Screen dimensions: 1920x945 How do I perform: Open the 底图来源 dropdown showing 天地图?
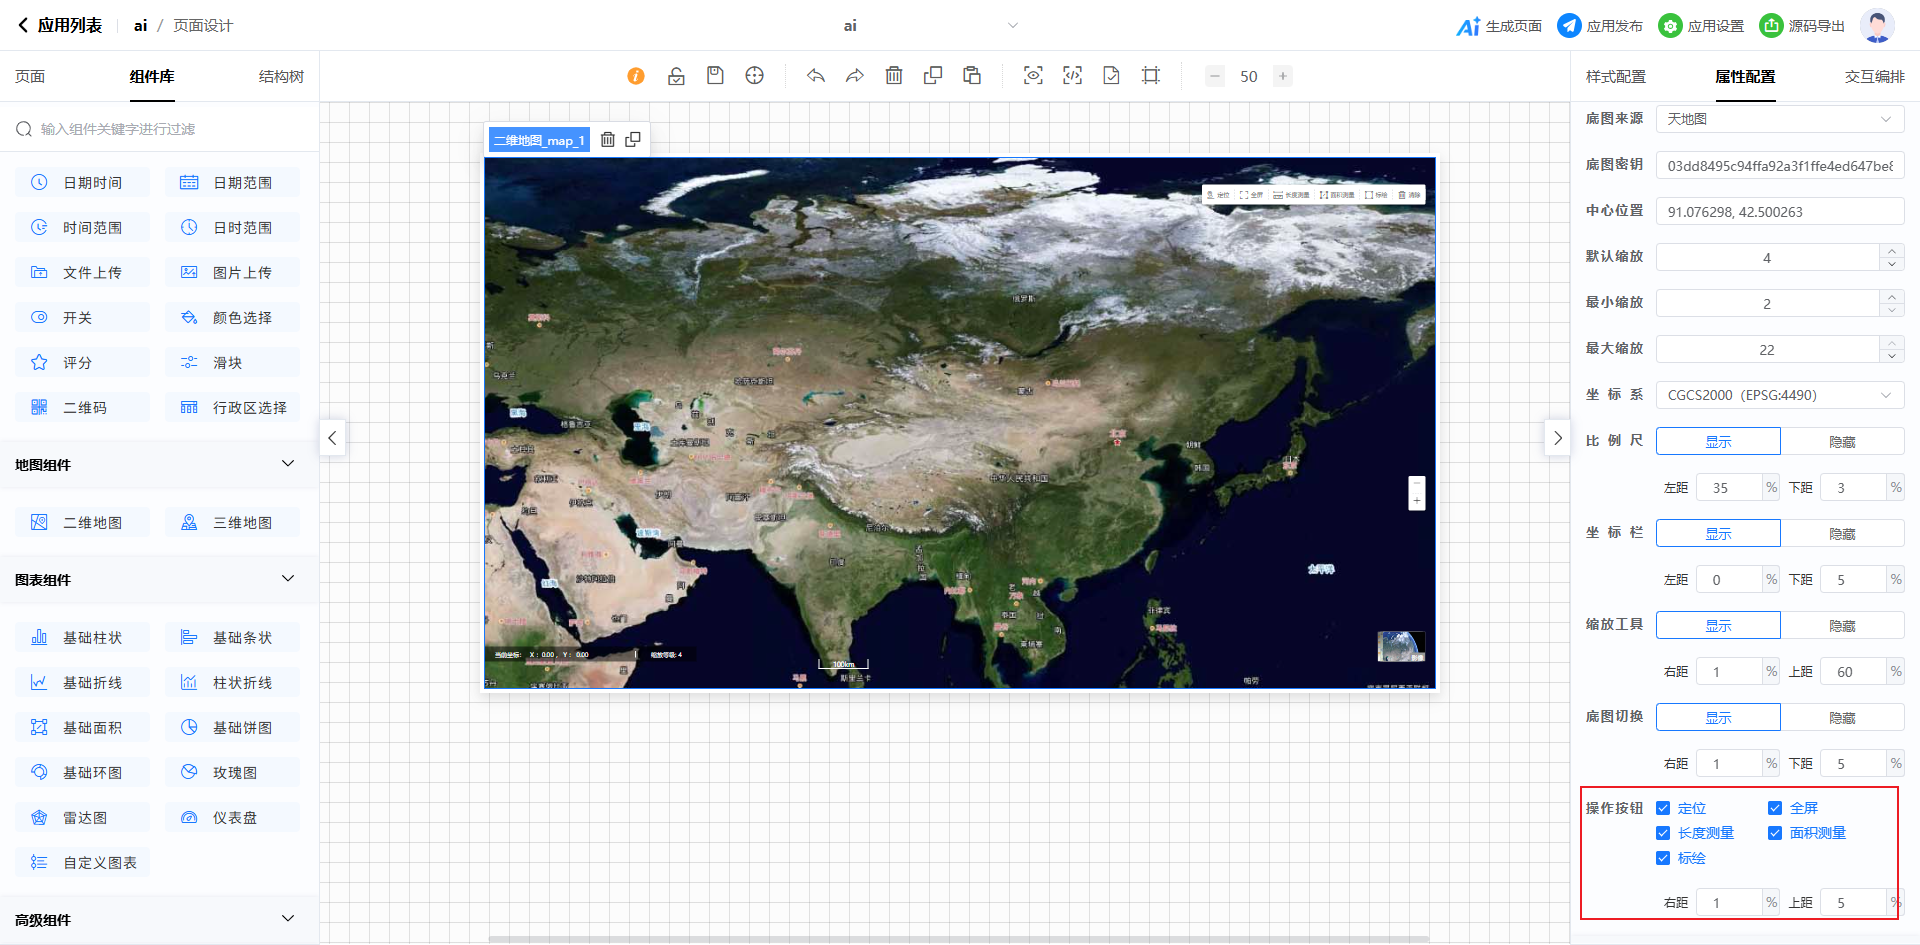pos(1779,119)
